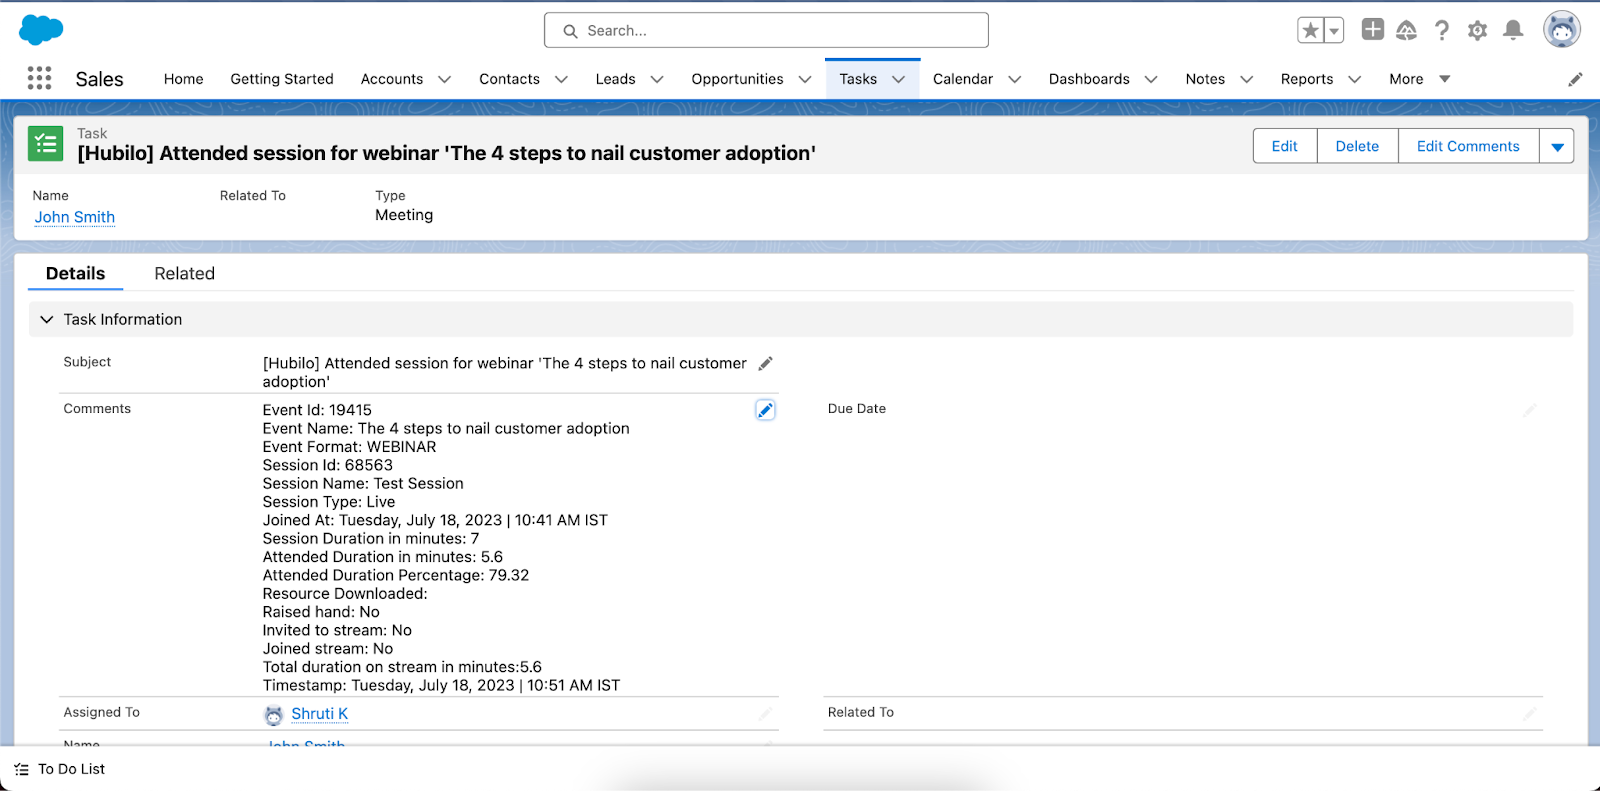Show more actions next to Edit Comments
The width and height of the screenshot is (1600, 791).
pyautogui.click(x=1556, y=147)
